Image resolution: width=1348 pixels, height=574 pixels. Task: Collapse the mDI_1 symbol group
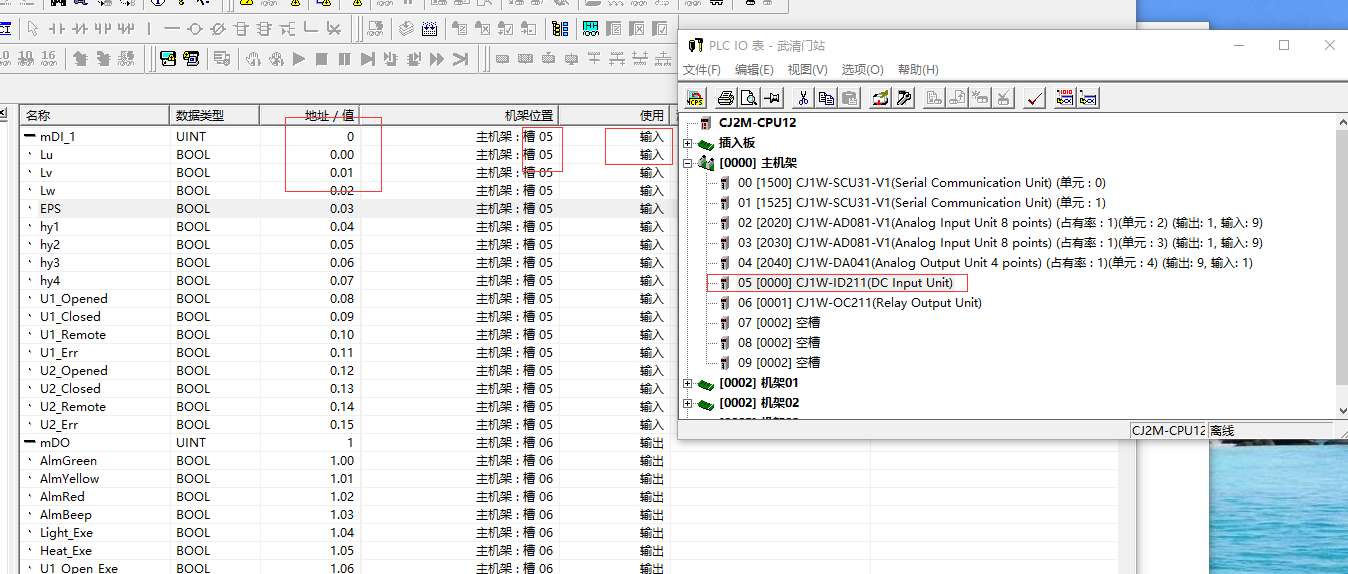pyautogui.click(x=29, y=137)
